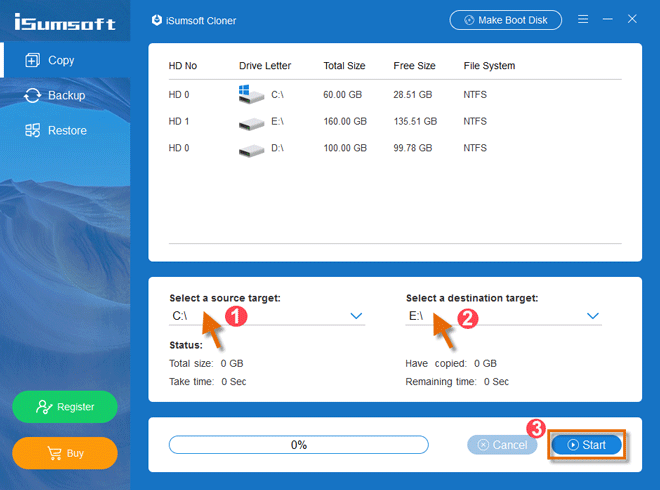Click the user icon on Register button
Screen dimensions: 660x490
(44, 407)
